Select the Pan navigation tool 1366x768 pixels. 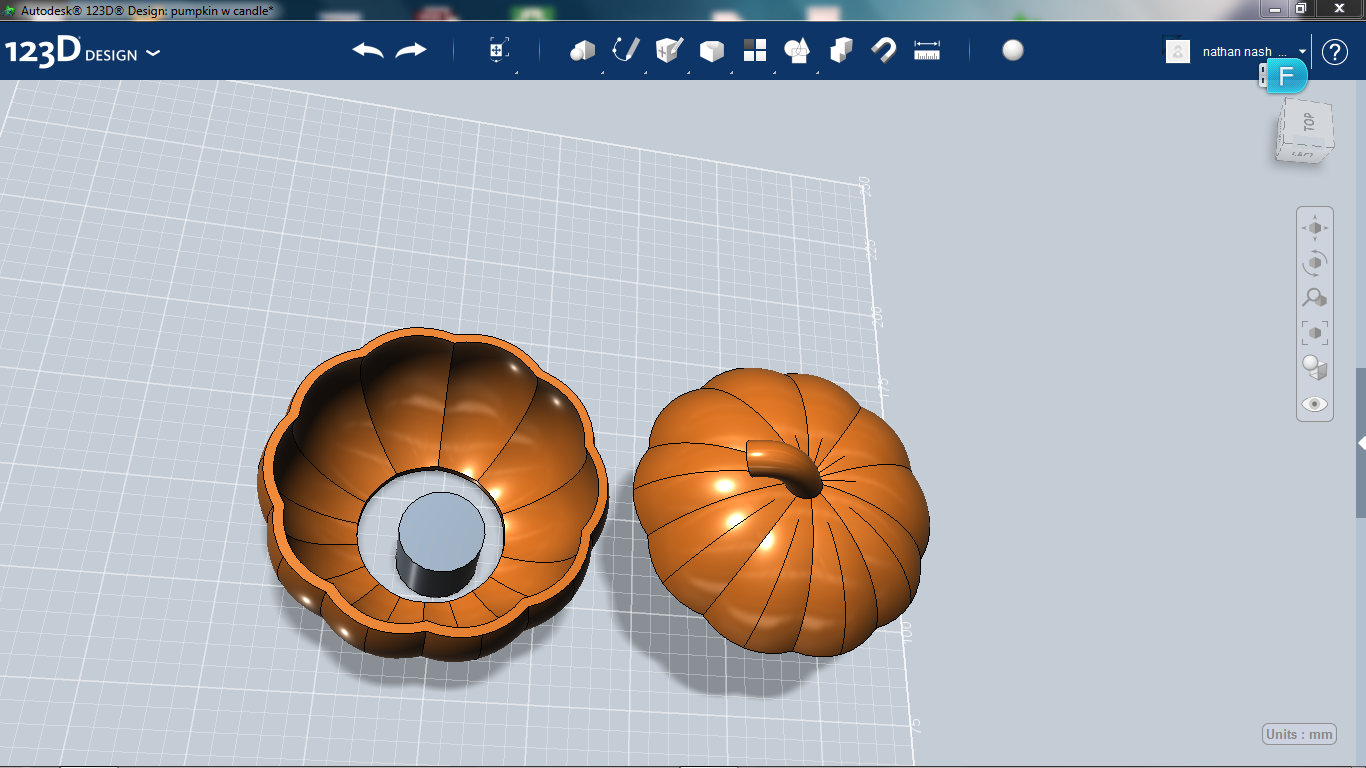1315,228
